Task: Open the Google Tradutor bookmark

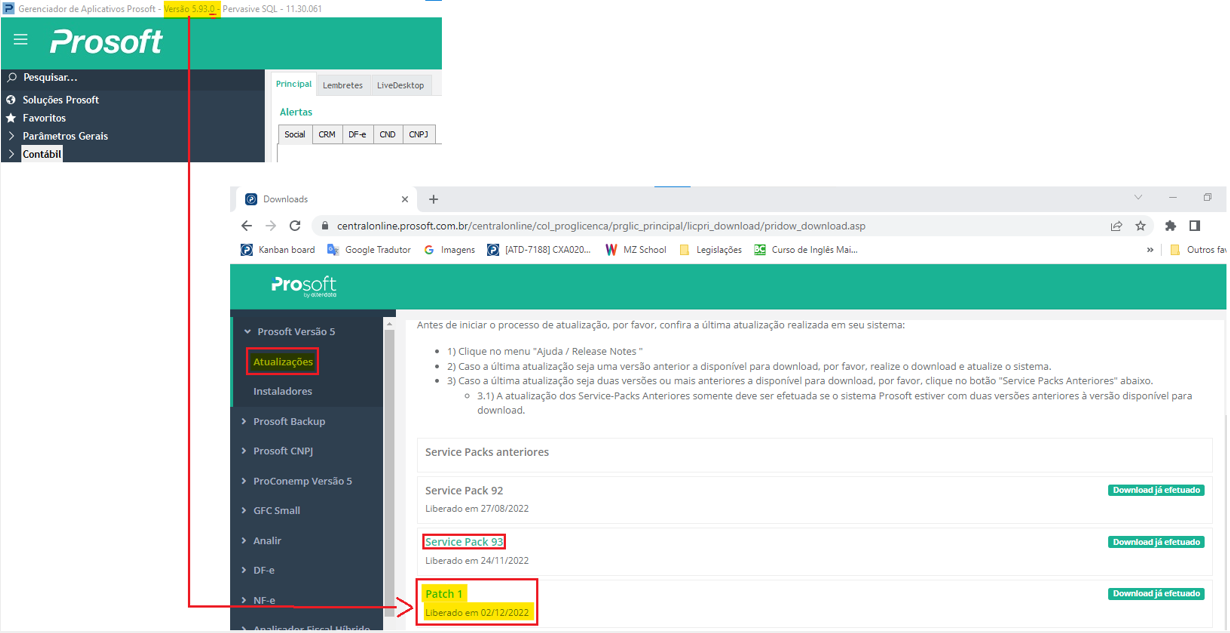Action: [x=369, y=250]
